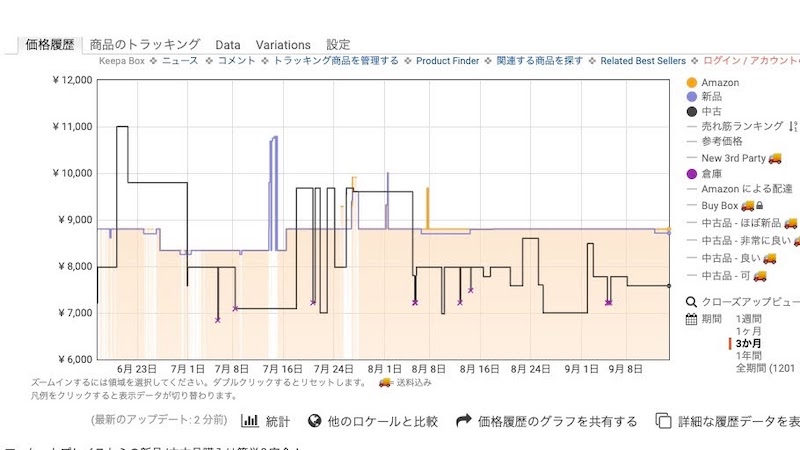The image size is (800, 450).
Task: Click the black endpoint dot of 中古 line
Action: pos(669,286)
